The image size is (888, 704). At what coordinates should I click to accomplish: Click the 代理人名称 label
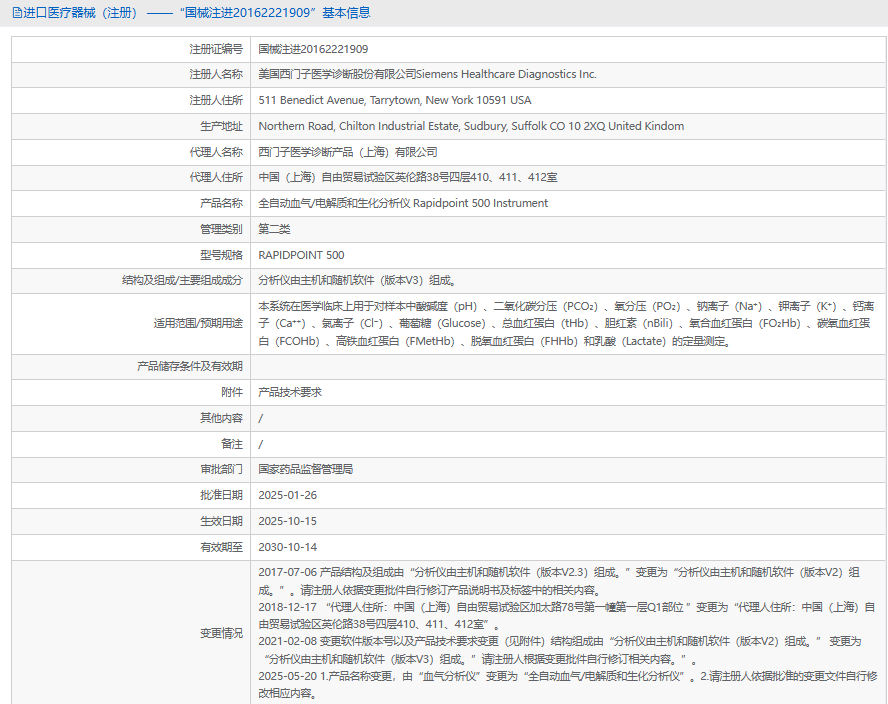[x=216, y=152]
